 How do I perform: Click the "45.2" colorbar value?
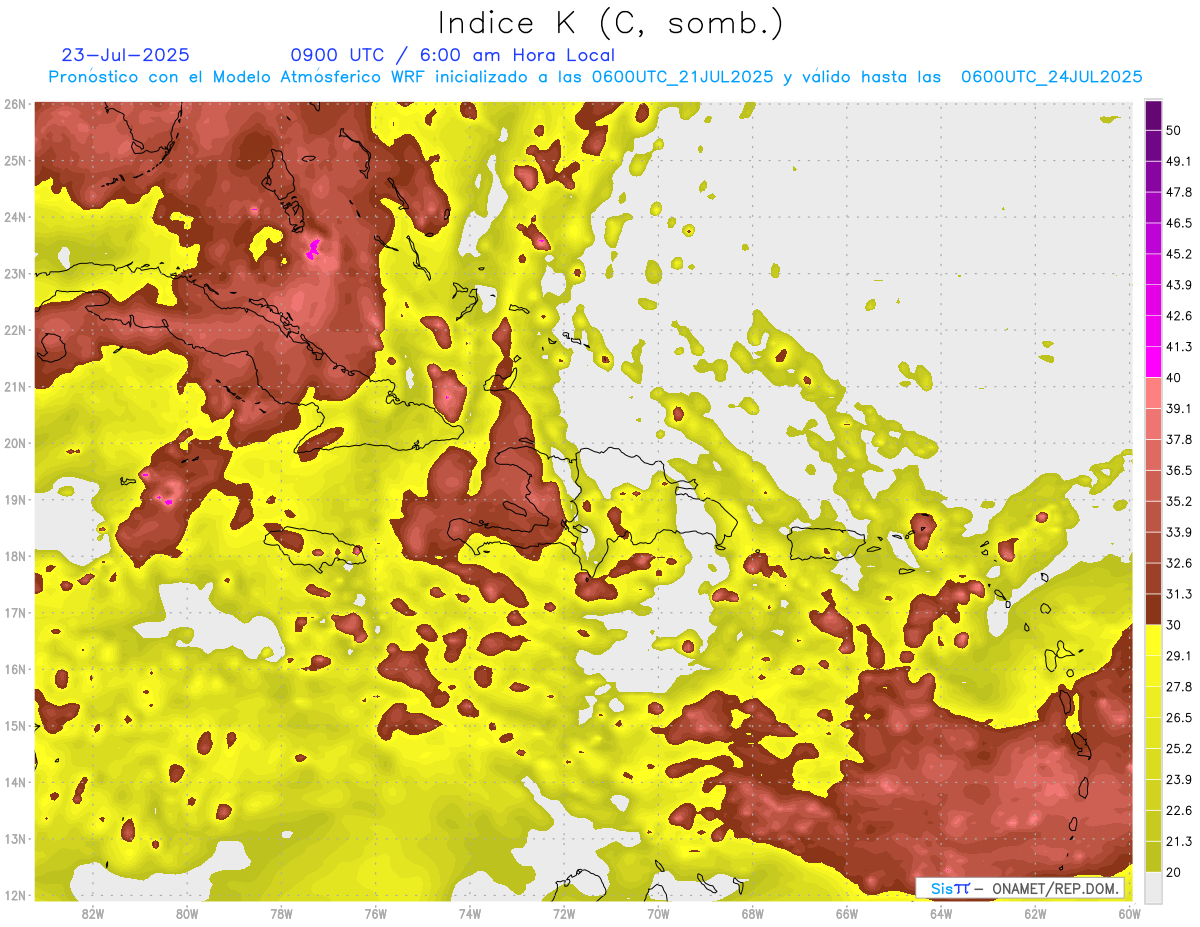pyautogui.click(x=1180, y=254)
